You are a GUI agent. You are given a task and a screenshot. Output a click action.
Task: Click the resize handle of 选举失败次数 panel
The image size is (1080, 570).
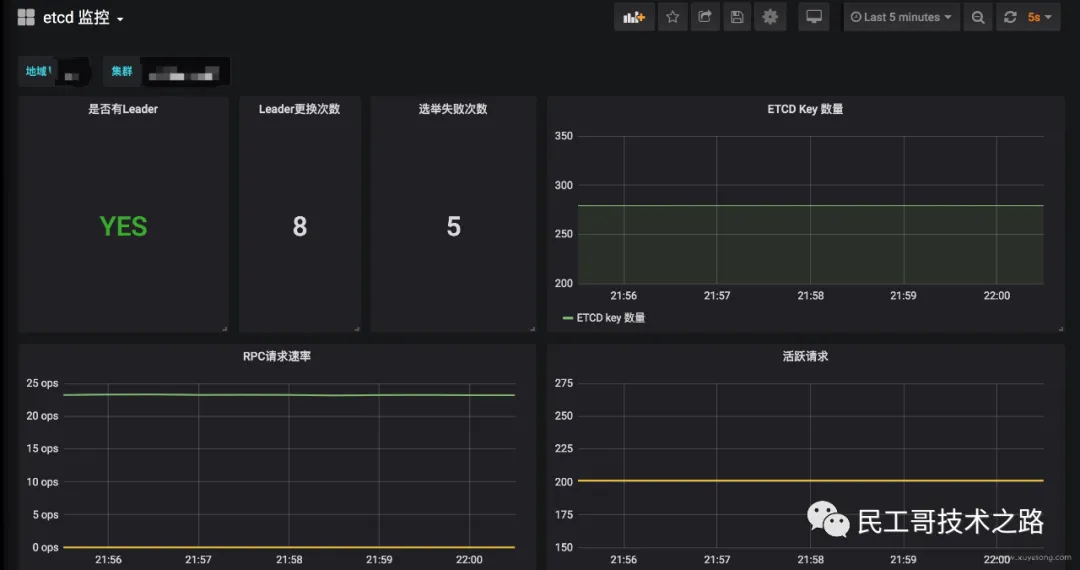pyautogui.click(x=532, y=329)
